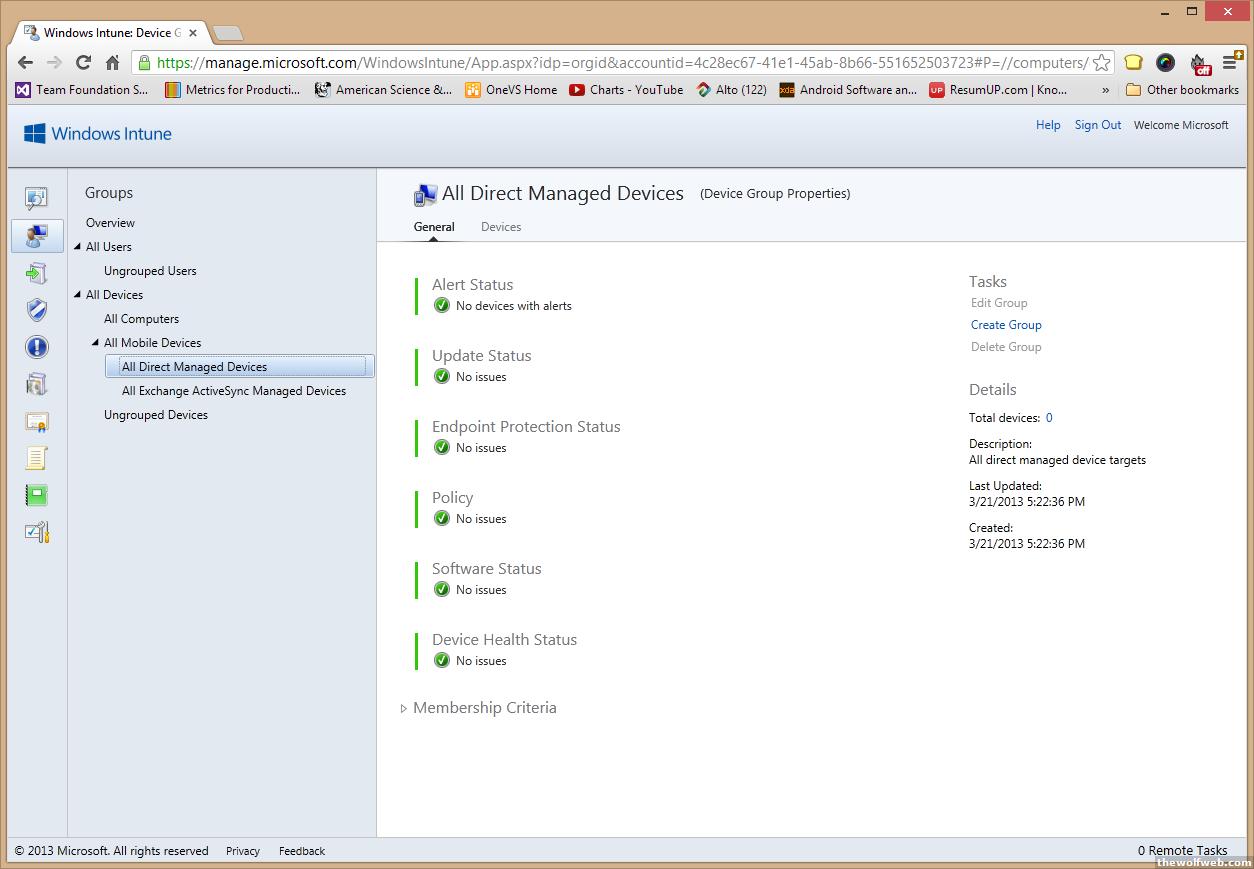Collapse the All Mobile Devices node
Screen dimensions: 1254x869
click(96, 343)
